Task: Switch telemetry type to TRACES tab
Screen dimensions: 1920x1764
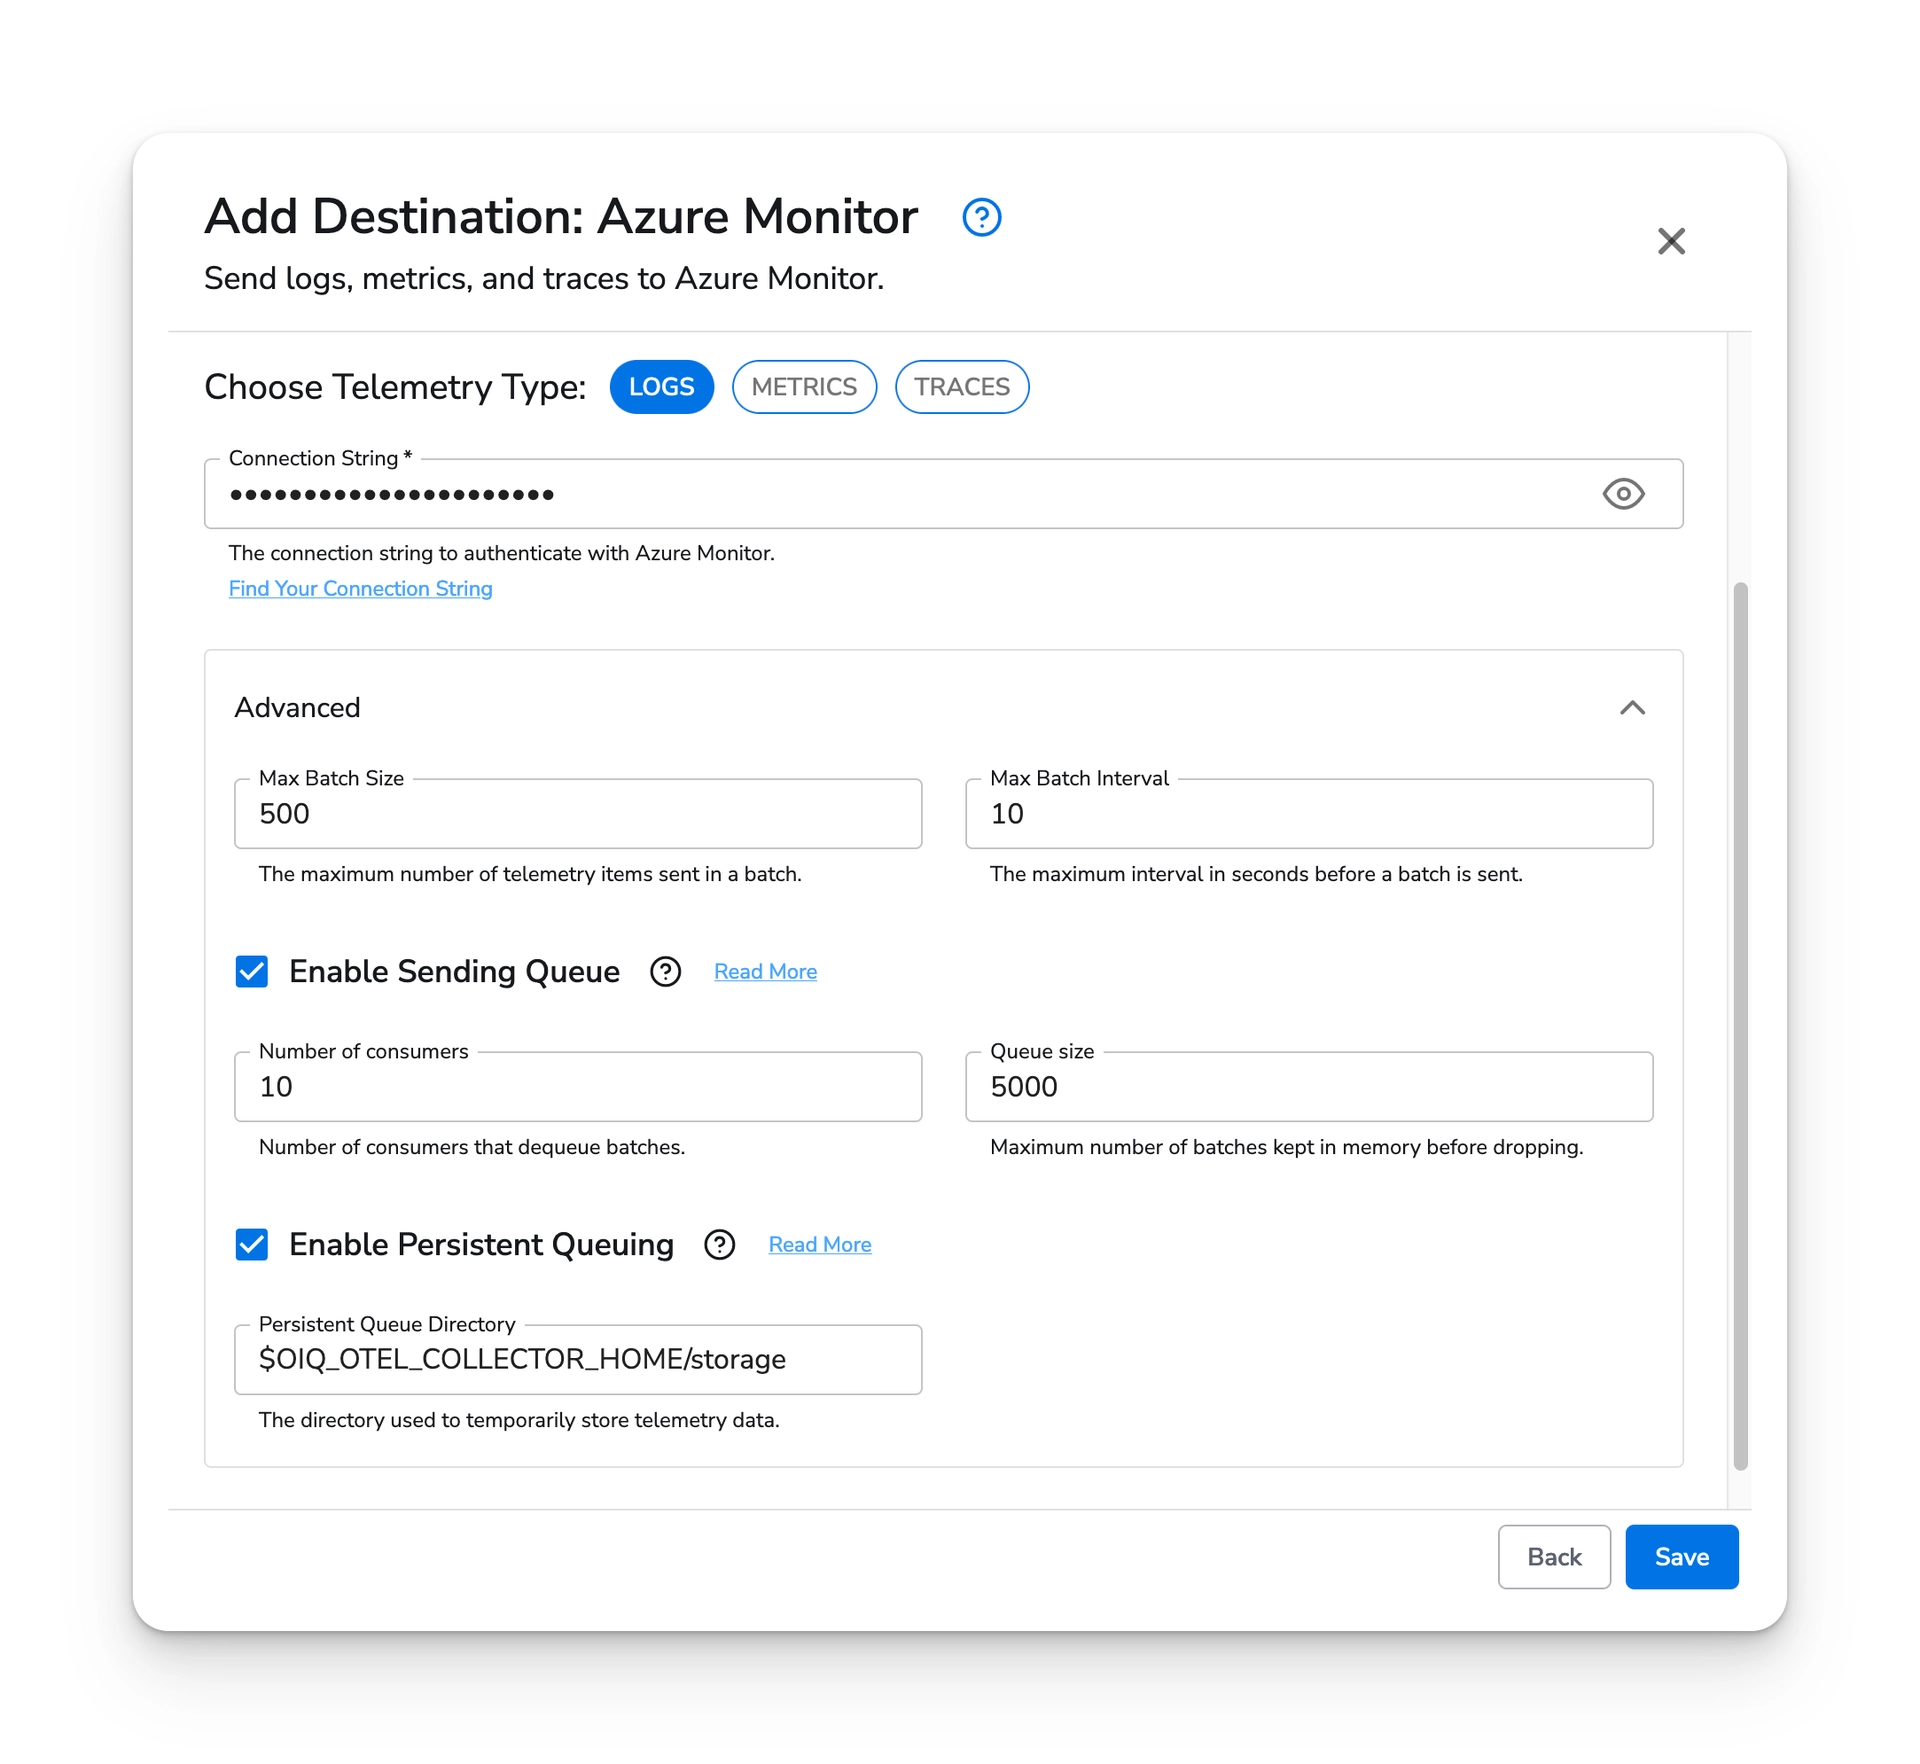Action: (961, 387)
